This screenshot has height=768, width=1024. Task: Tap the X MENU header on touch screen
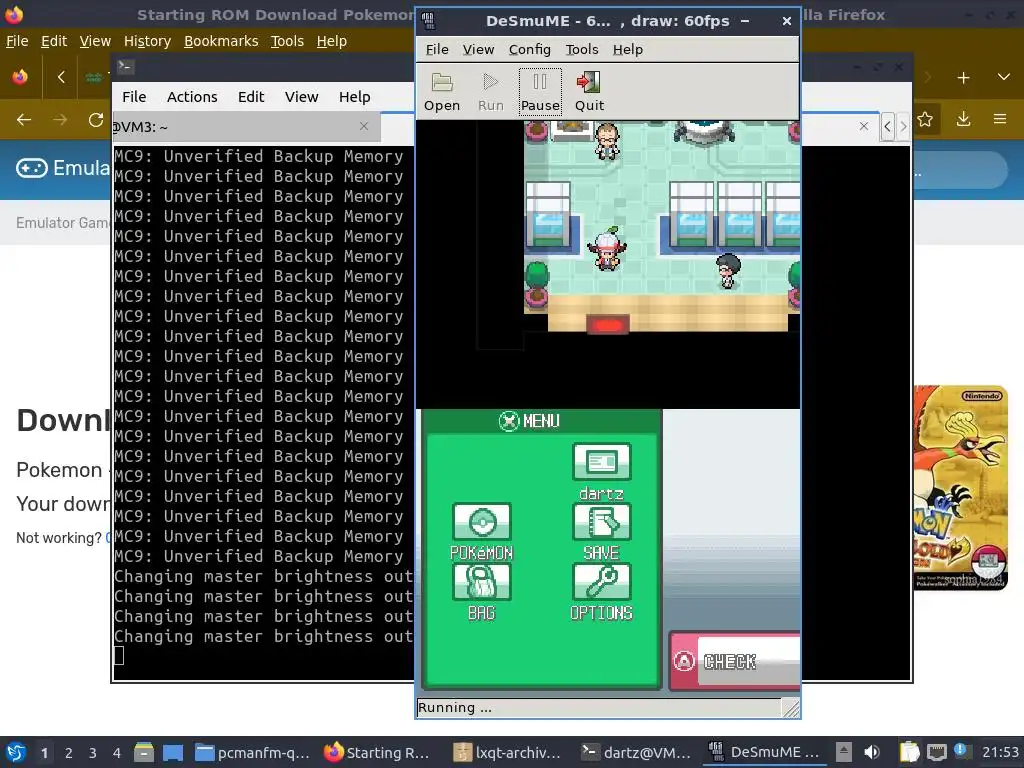[x=530, y=421]
